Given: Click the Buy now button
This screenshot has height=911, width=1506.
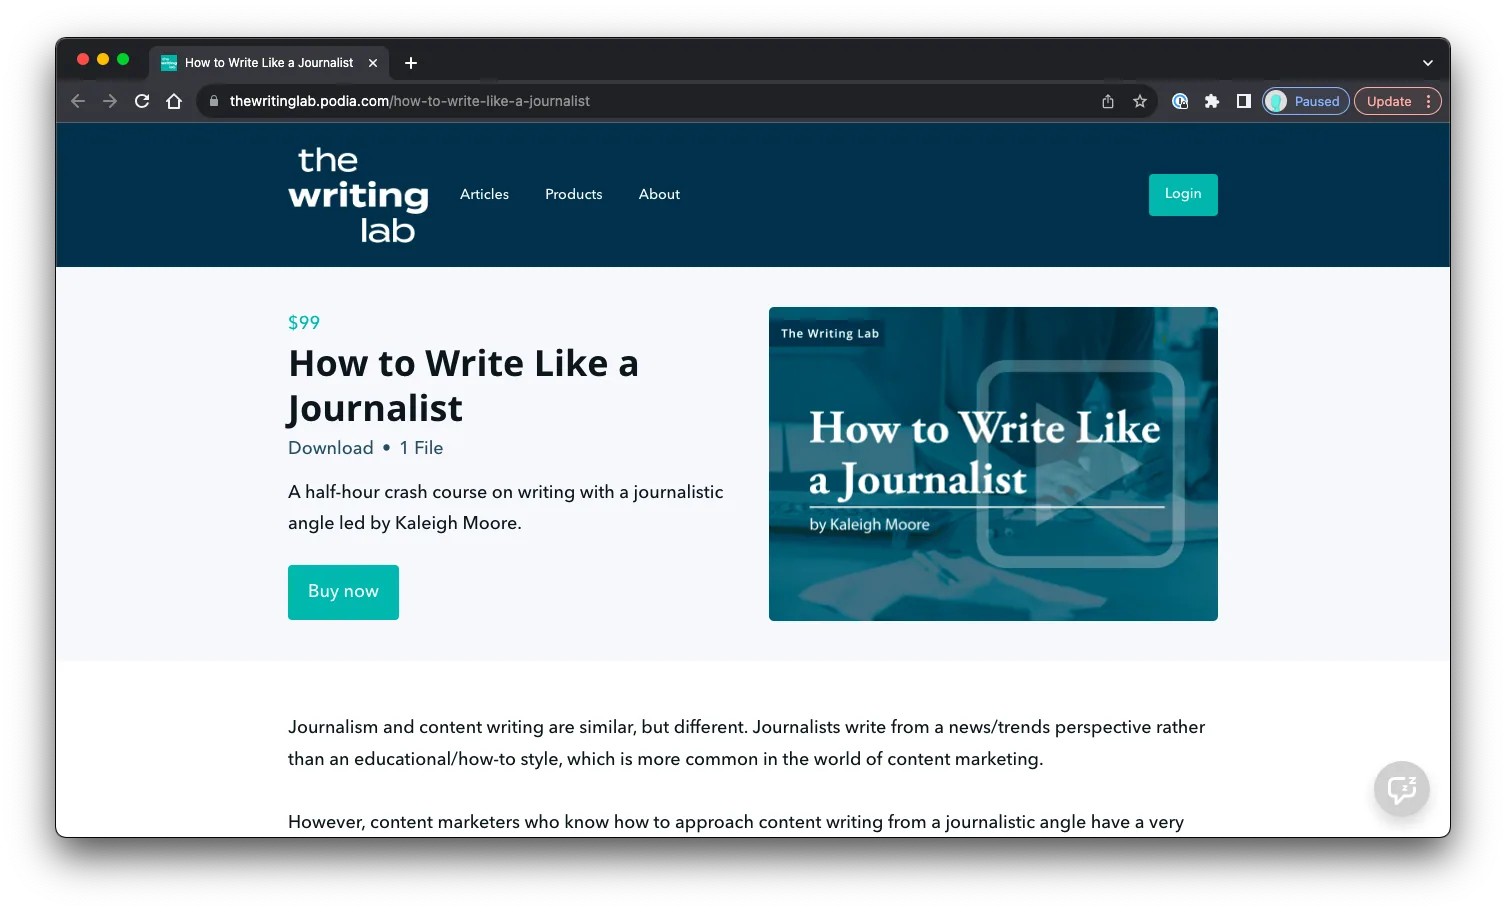Looking at the screenshot, I should pos(343,592).
